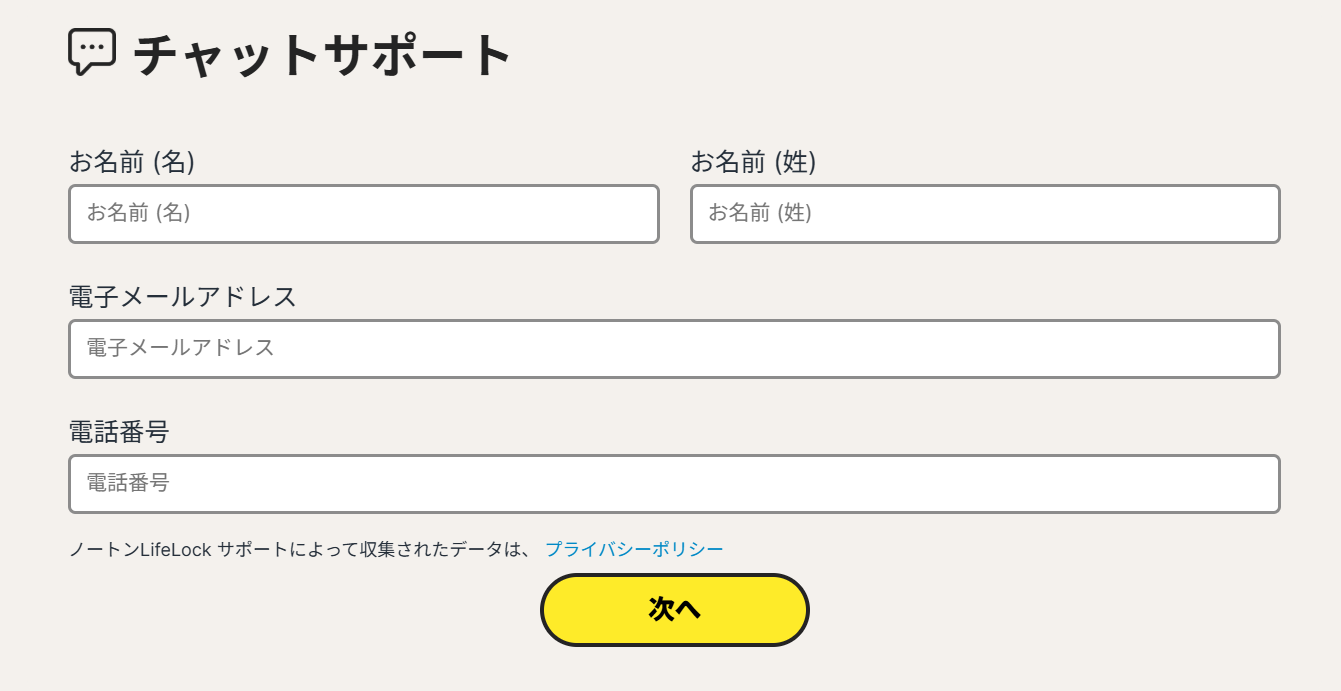Click the チャットサポート heading text
Viewport: 1341px width, 691px height.
(x=323, y=56)
